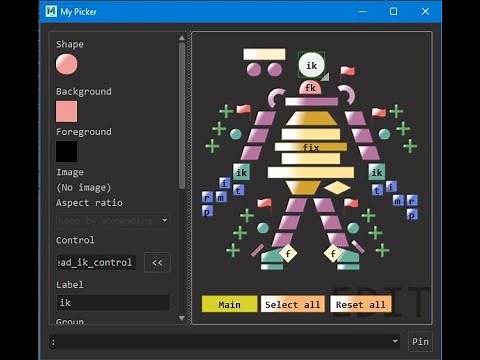Select the pink fk neck control
The height and width of the screenshot is (360, 480).
[310, 87]
